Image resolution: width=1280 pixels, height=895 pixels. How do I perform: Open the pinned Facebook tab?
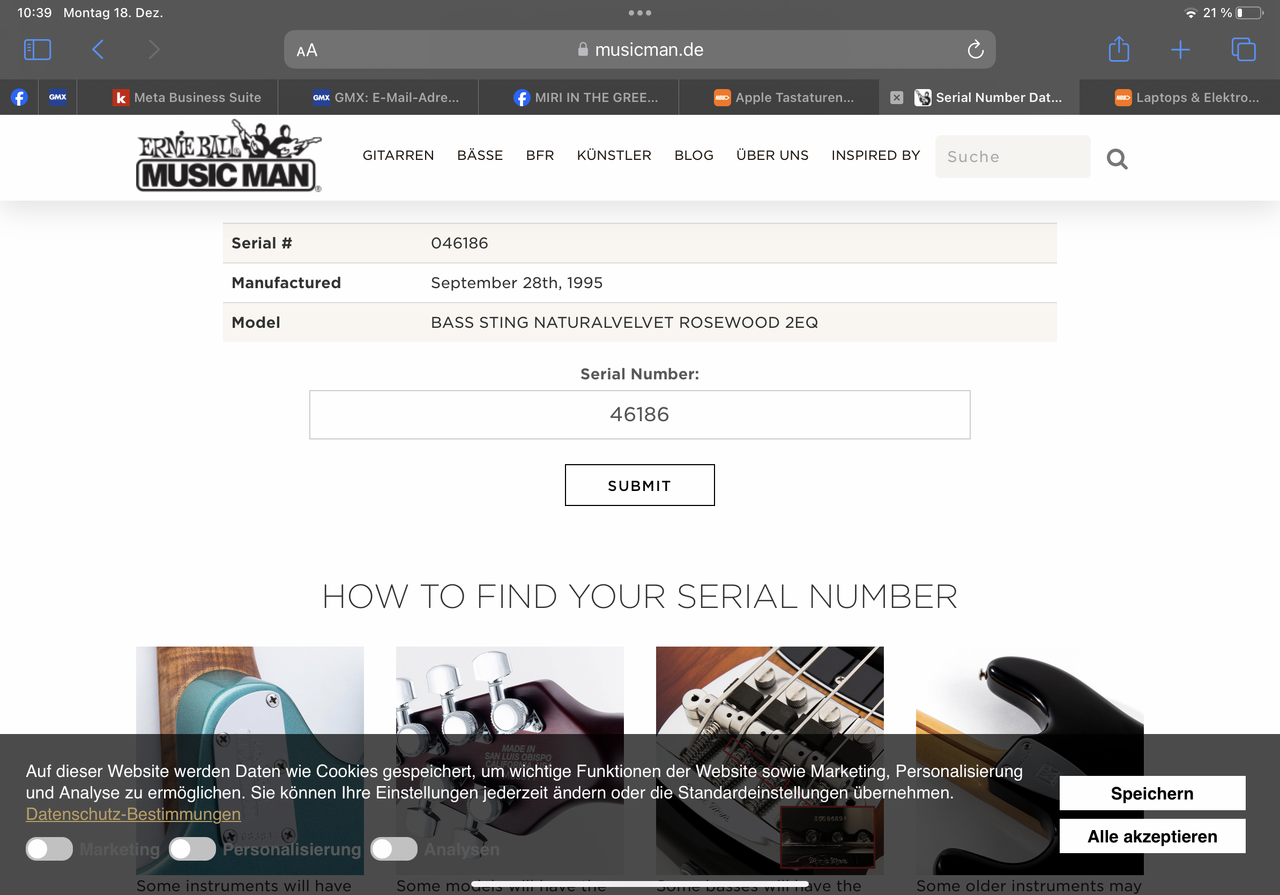coord(19,97)
